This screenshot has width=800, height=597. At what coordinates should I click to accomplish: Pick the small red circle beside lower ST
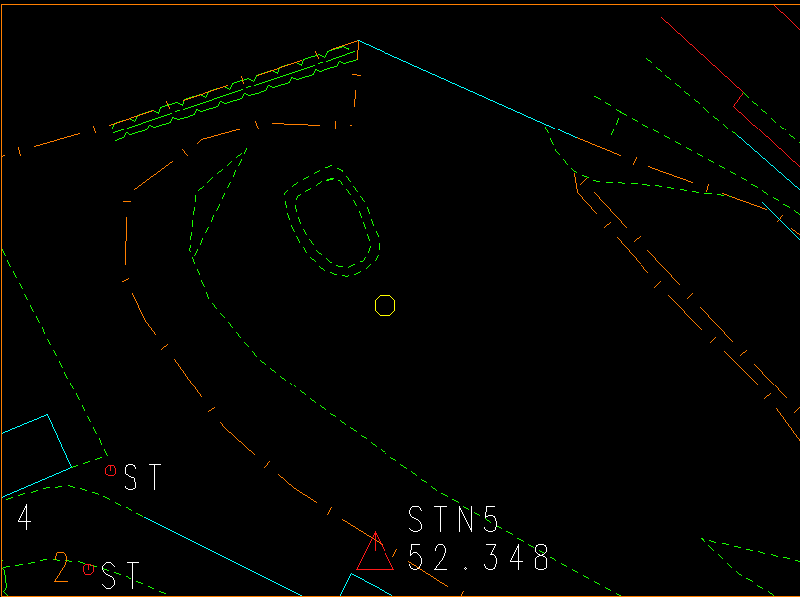click(89, 569)
